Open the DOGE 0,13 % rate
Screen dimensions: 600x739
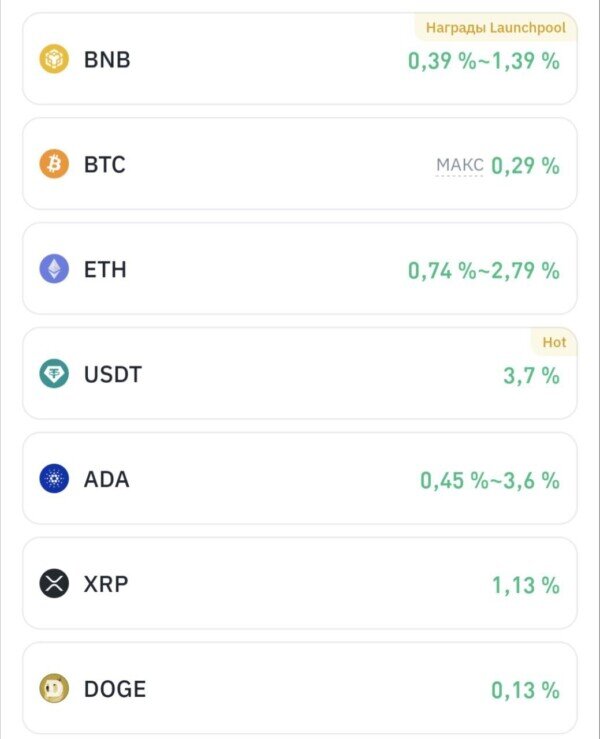coord(525,690)
